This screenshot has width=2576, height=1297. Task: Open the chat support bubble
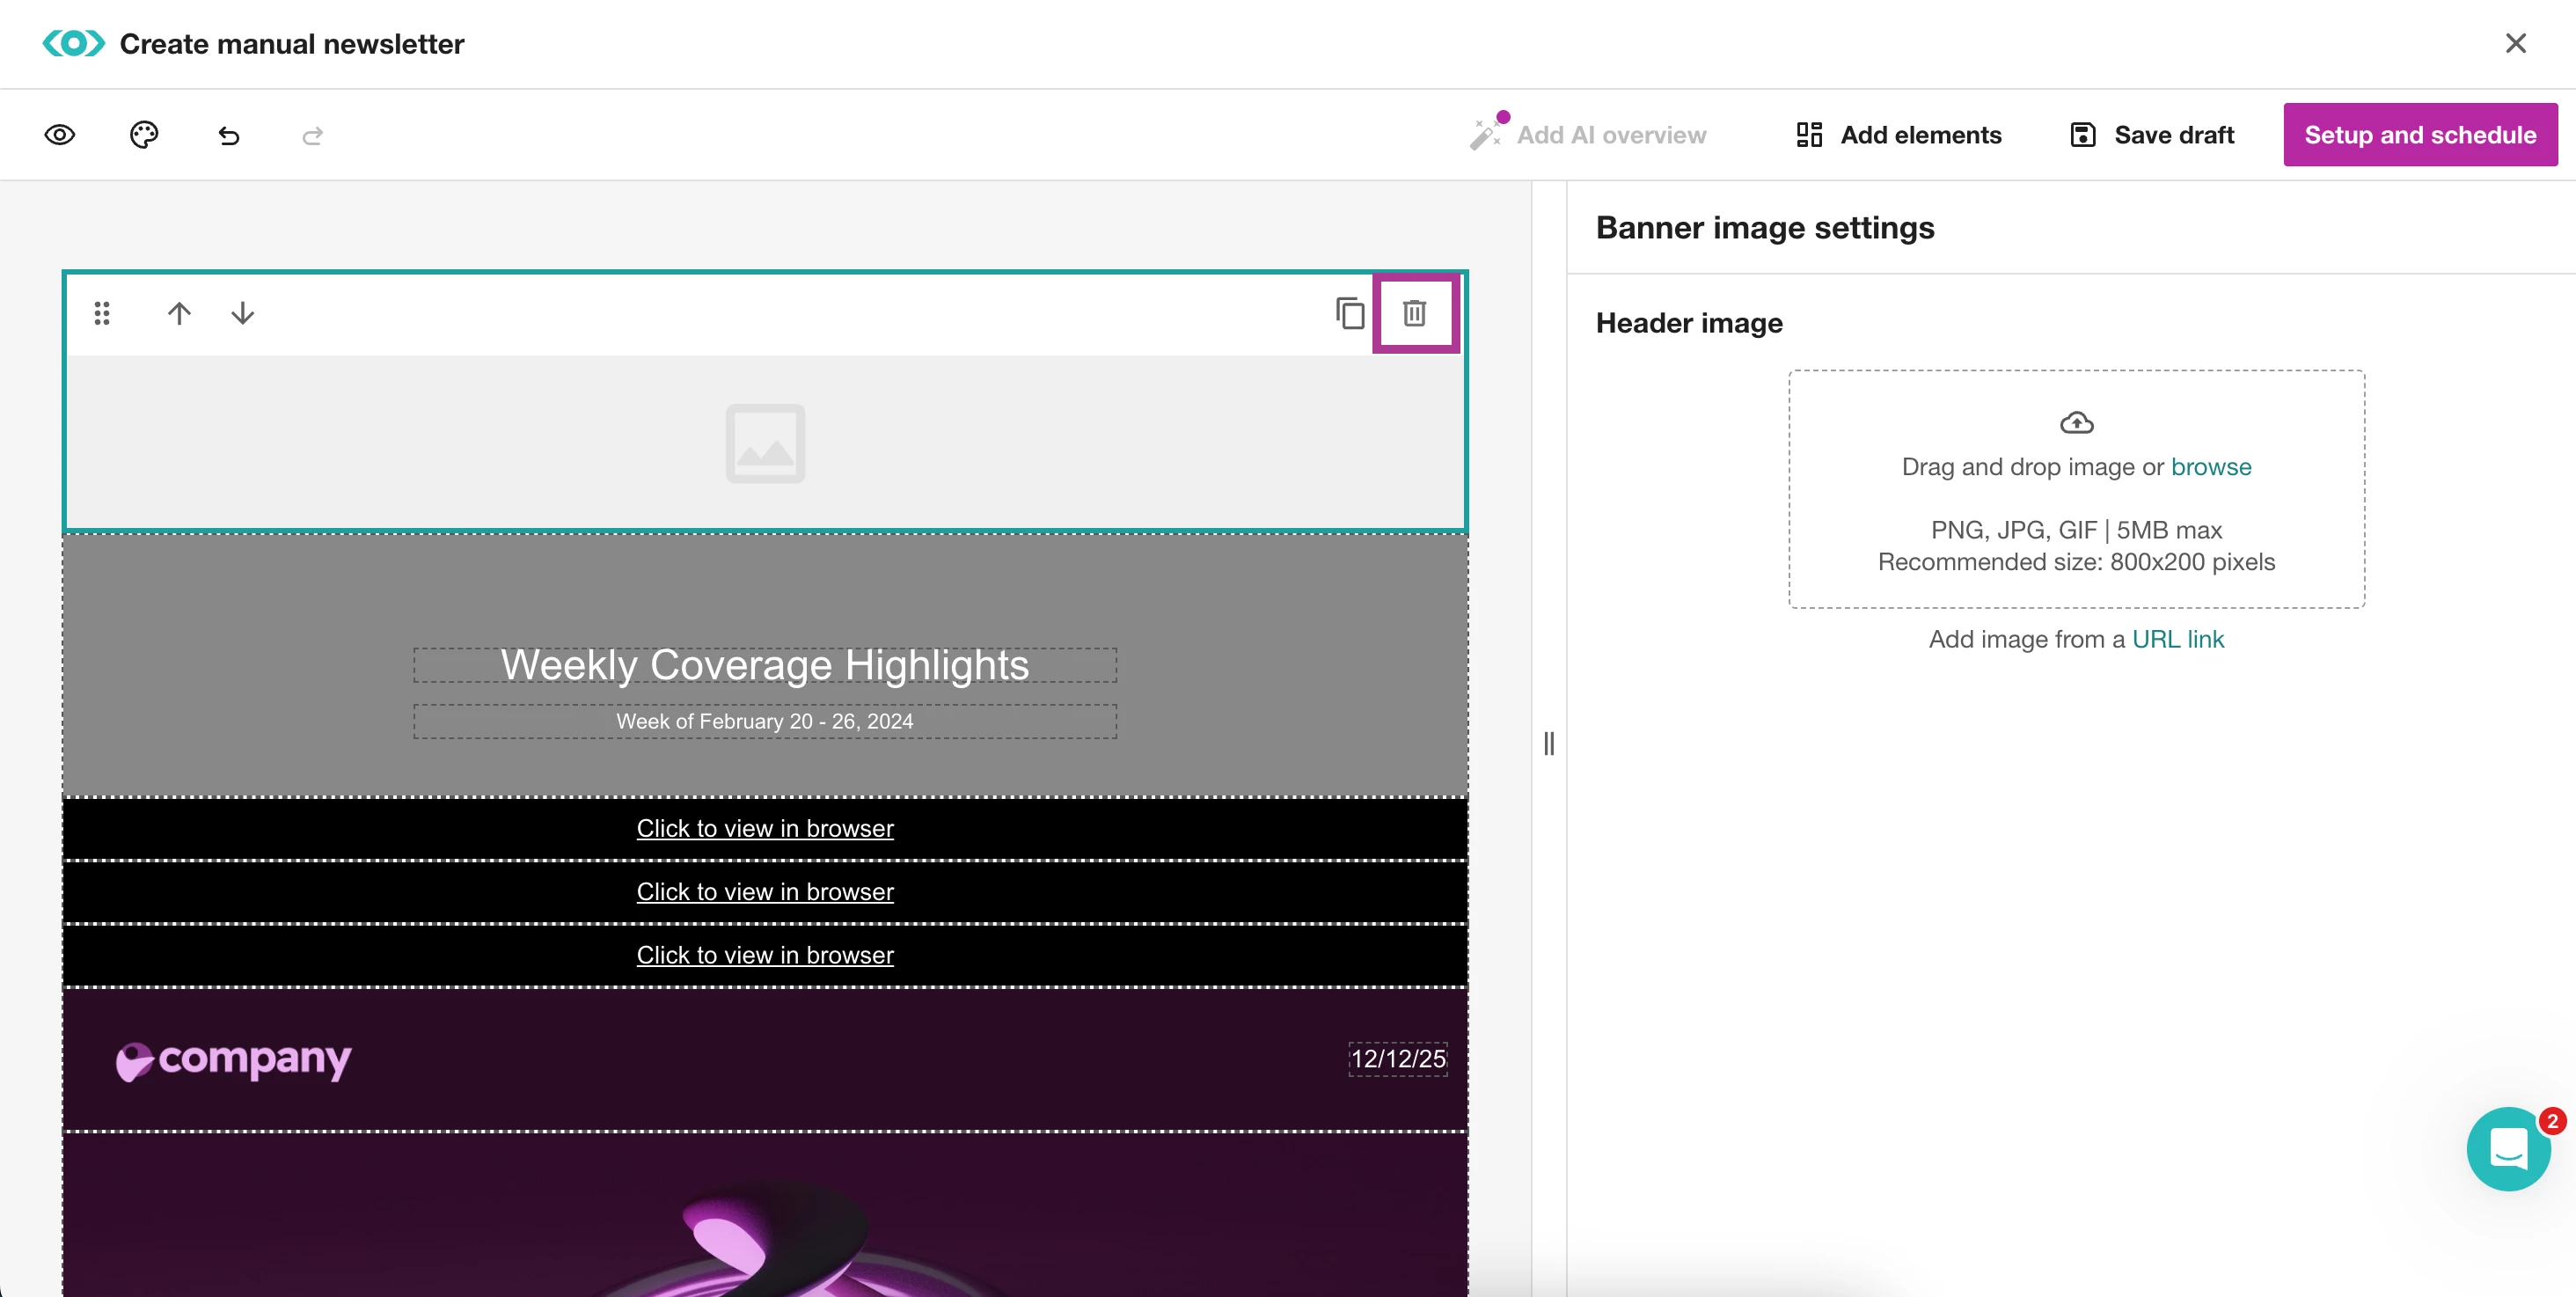point(2507,1148)
